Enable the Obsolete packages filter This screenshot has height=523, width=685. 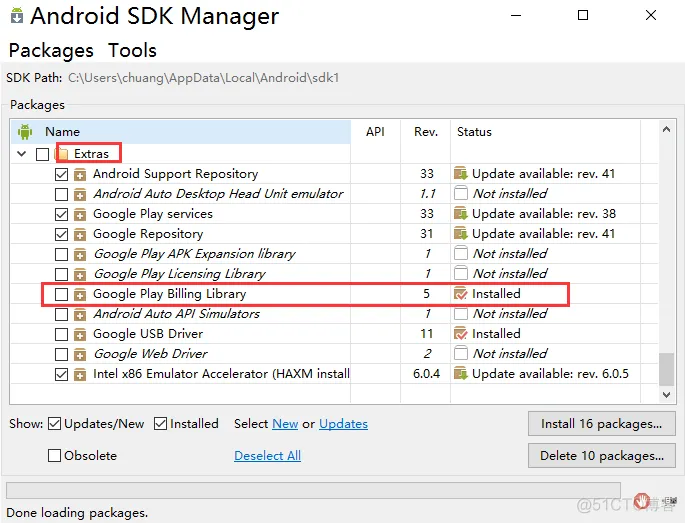tap(54, 455)
